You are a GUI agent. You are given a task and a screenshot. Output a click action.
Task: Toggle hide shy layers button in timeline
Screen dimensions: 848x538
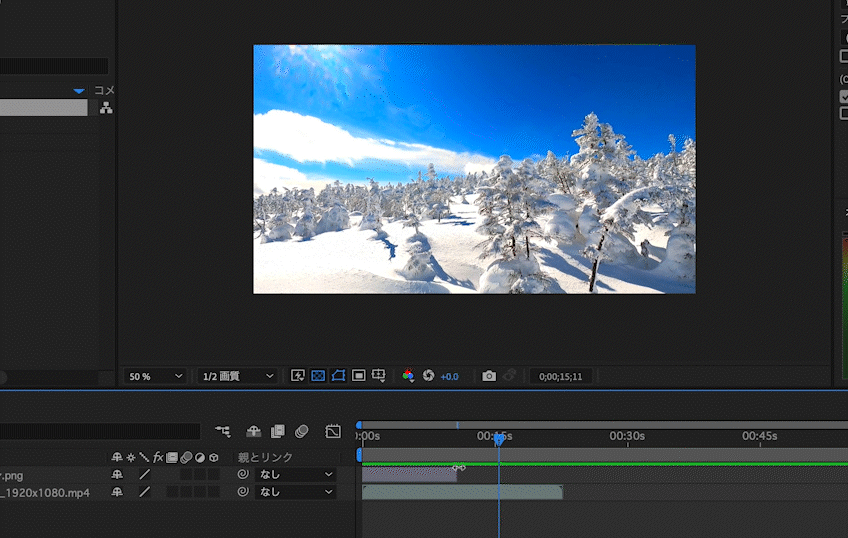[254, 431]
